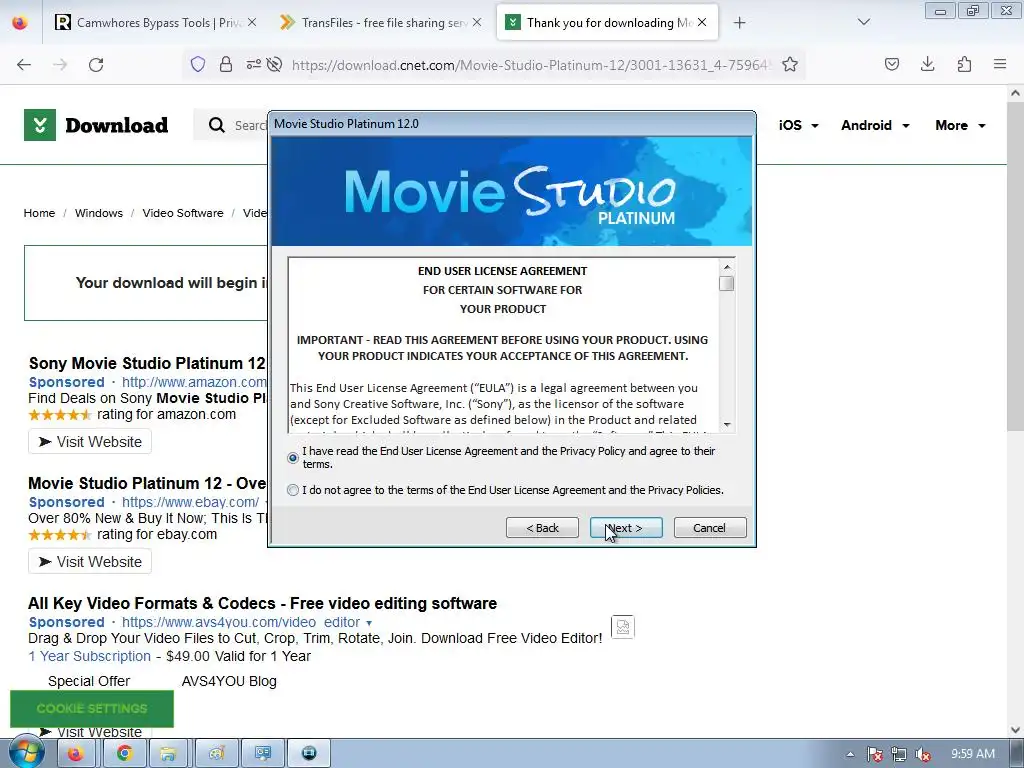Open the paint palette taskbar icon
The width and height of the screenshot is (1024, 768).
(x=216, y=753)
